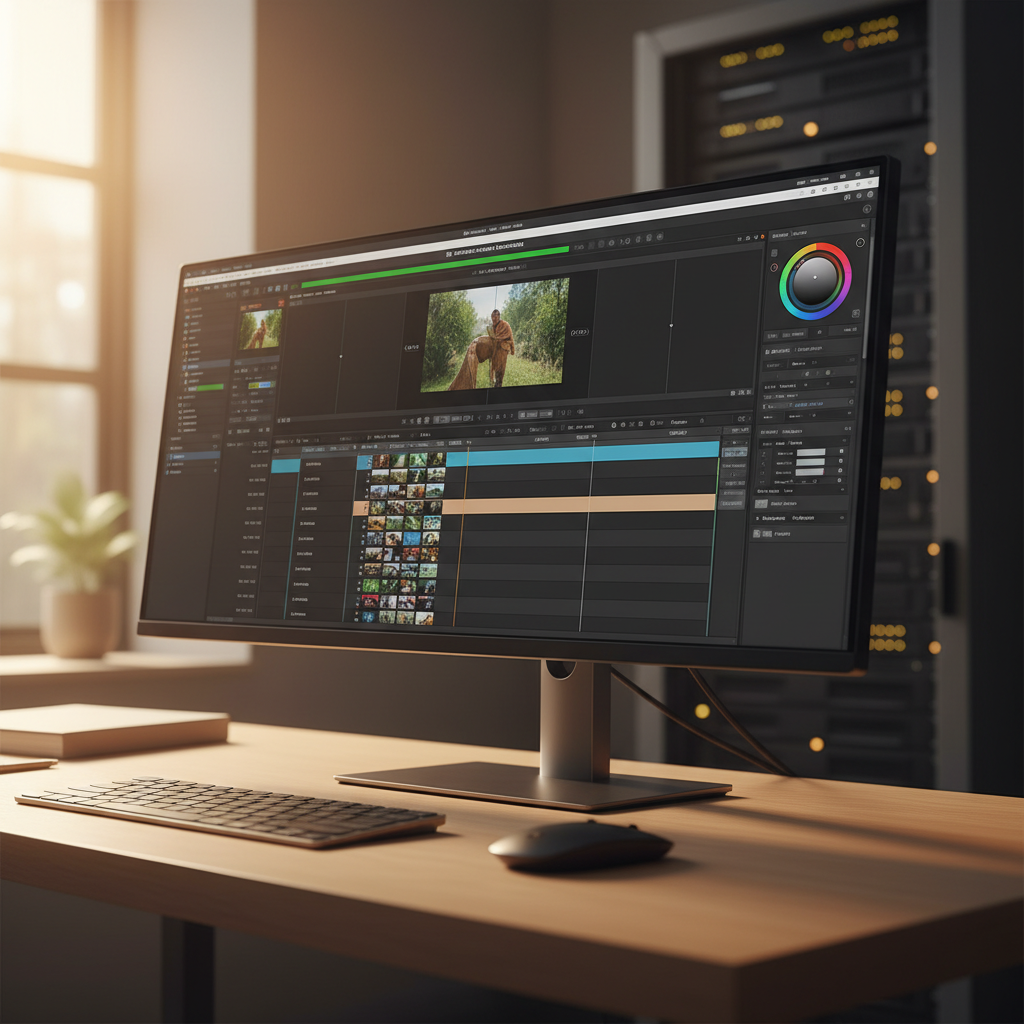The image size is (1024, 1024).
Task: Click the green level bar in the left sidebar list
Action: 210,388
